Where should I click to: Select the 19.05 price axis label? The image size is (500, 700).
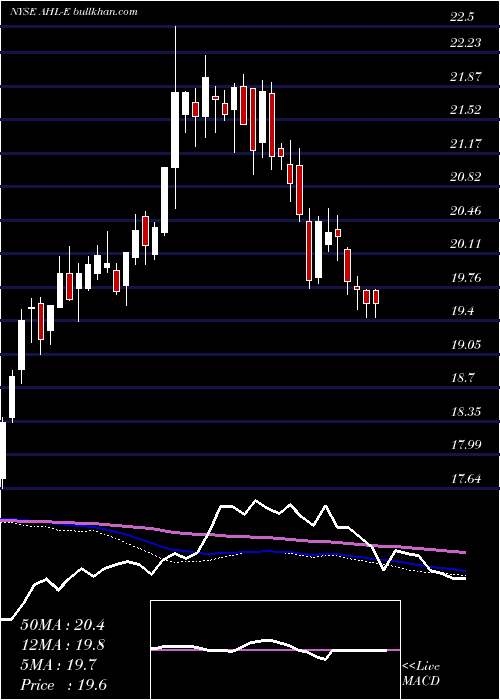pos(466,345)
